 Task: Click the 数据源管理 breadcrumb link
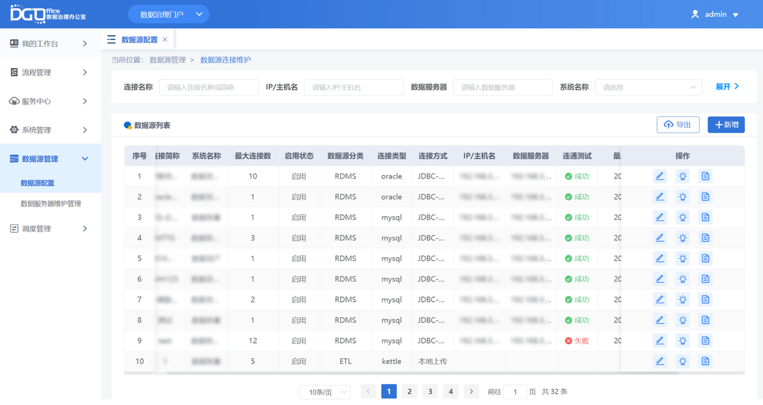click(x=167, y=60)
